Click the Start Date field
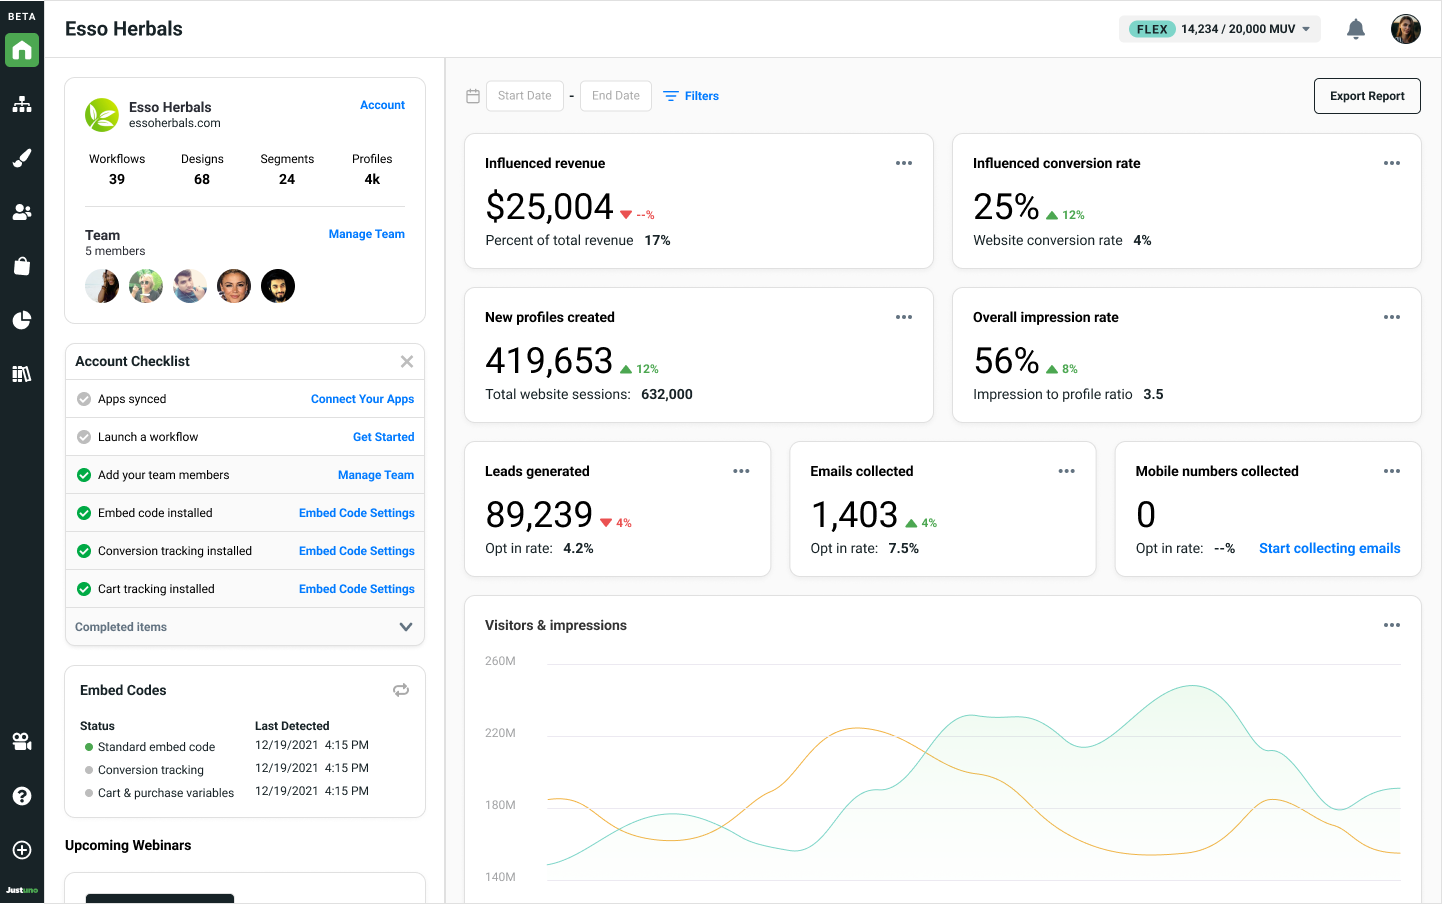Image resolution: width=1442 pixels, height=904 pixels. click(524, 95)
